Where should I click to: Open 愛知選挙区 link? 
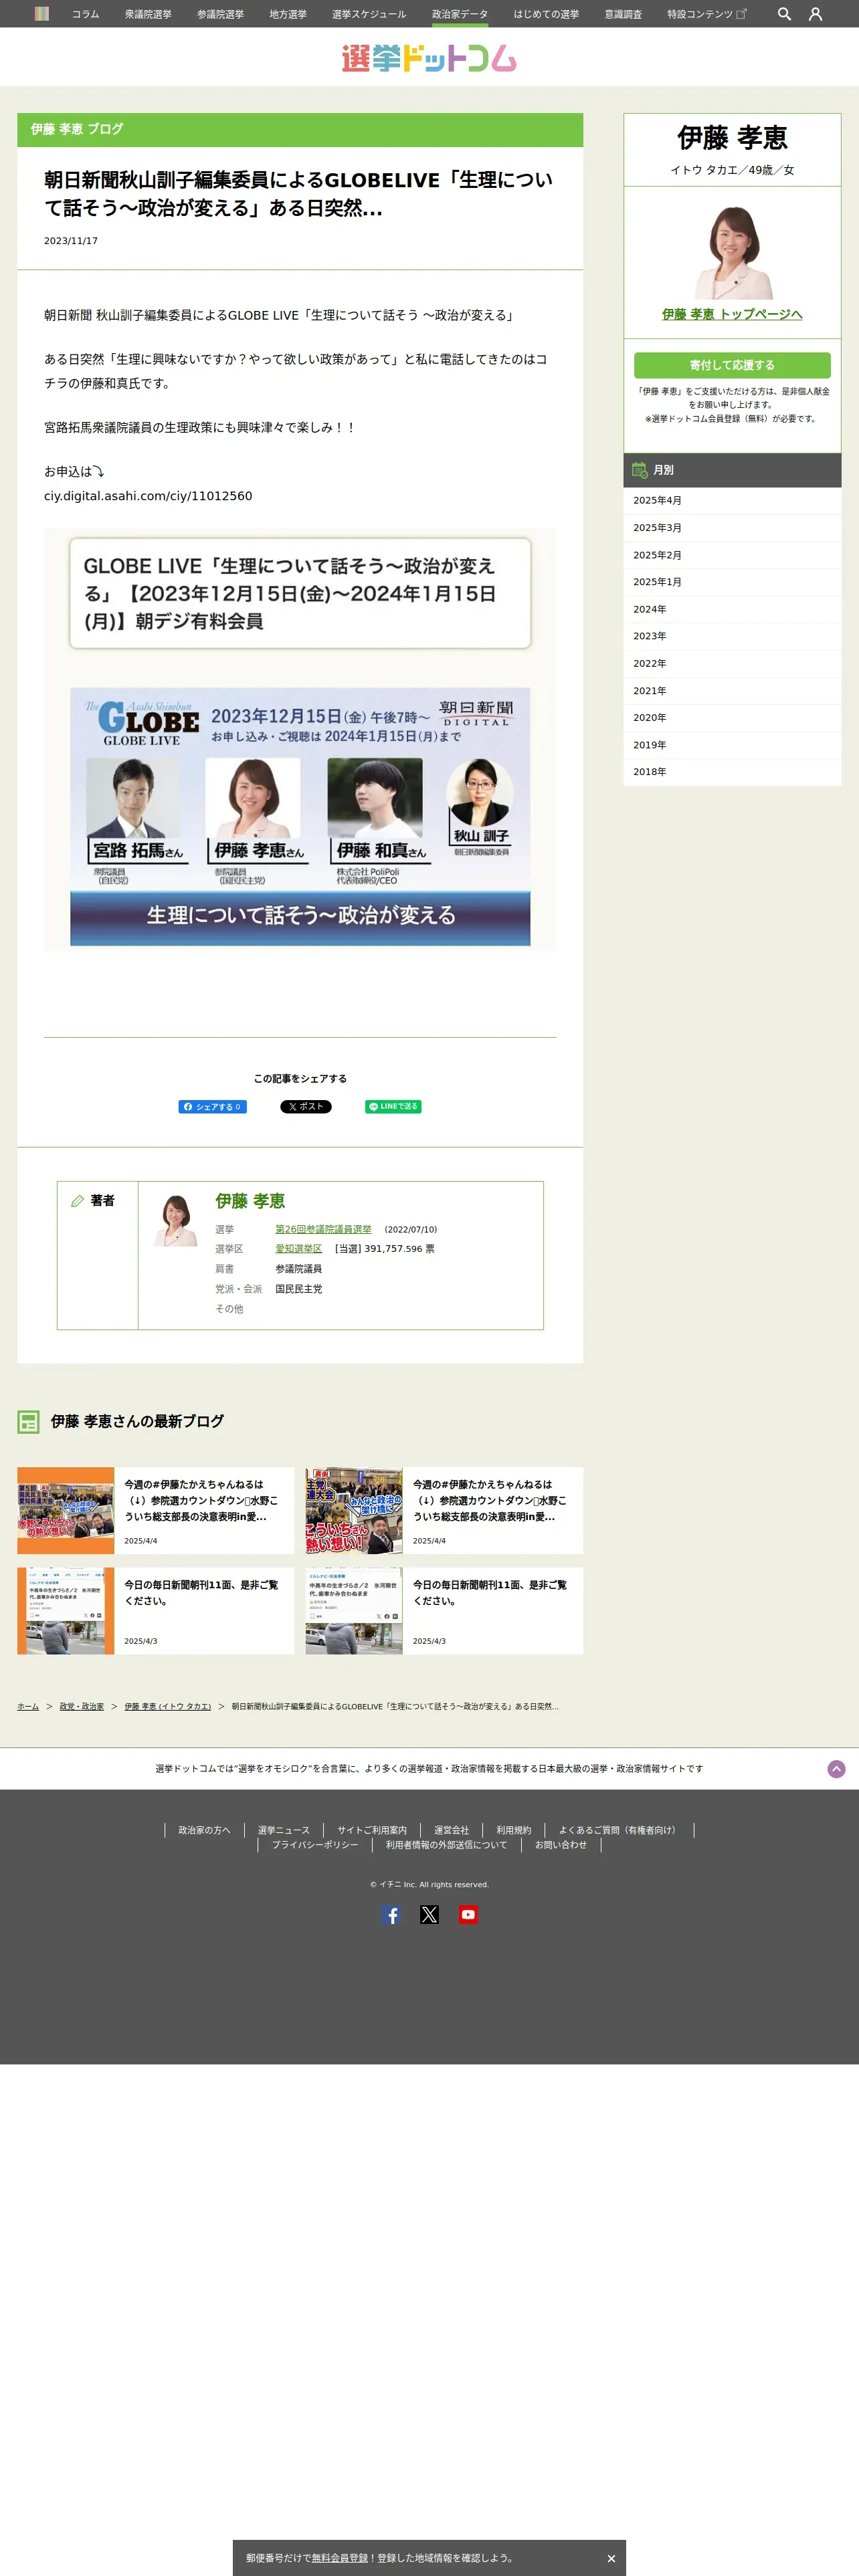click(x=299, y=1249)
